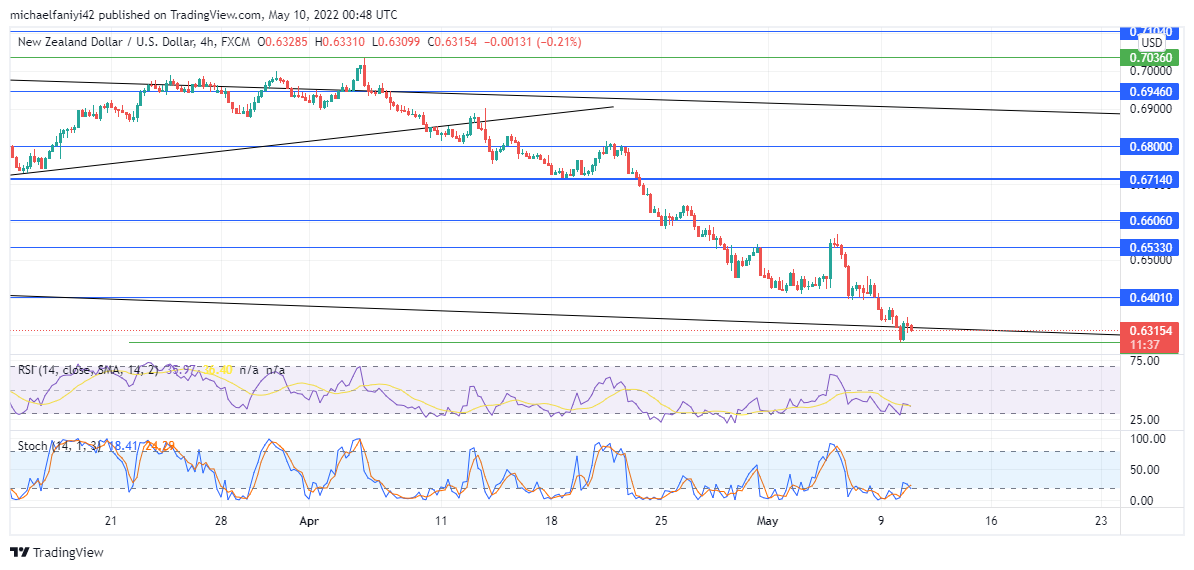The width and height of the screenshot is (1194, 570).
Task: Select the 11:37 candle countdown label
Action: pyautogui.click(x=1144, y=344)
